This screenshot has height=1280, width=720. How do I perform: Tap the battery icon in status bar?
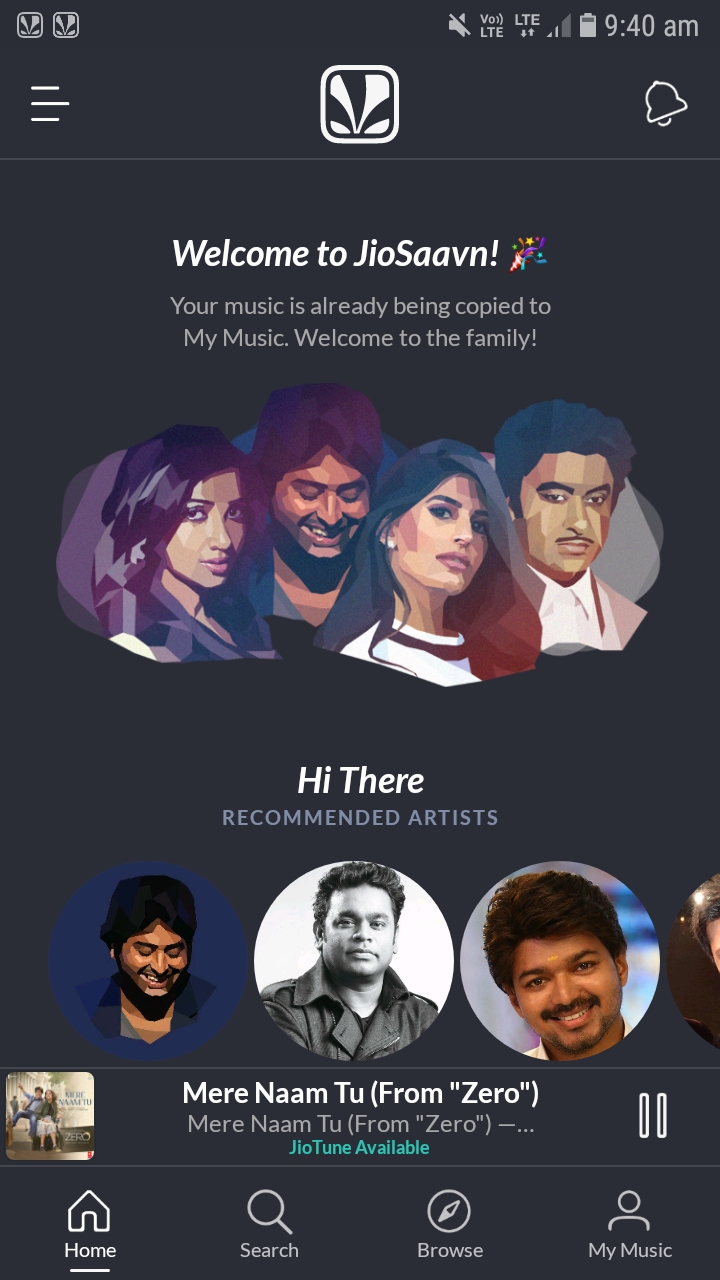pyautogui.click(x=588, y=25)
